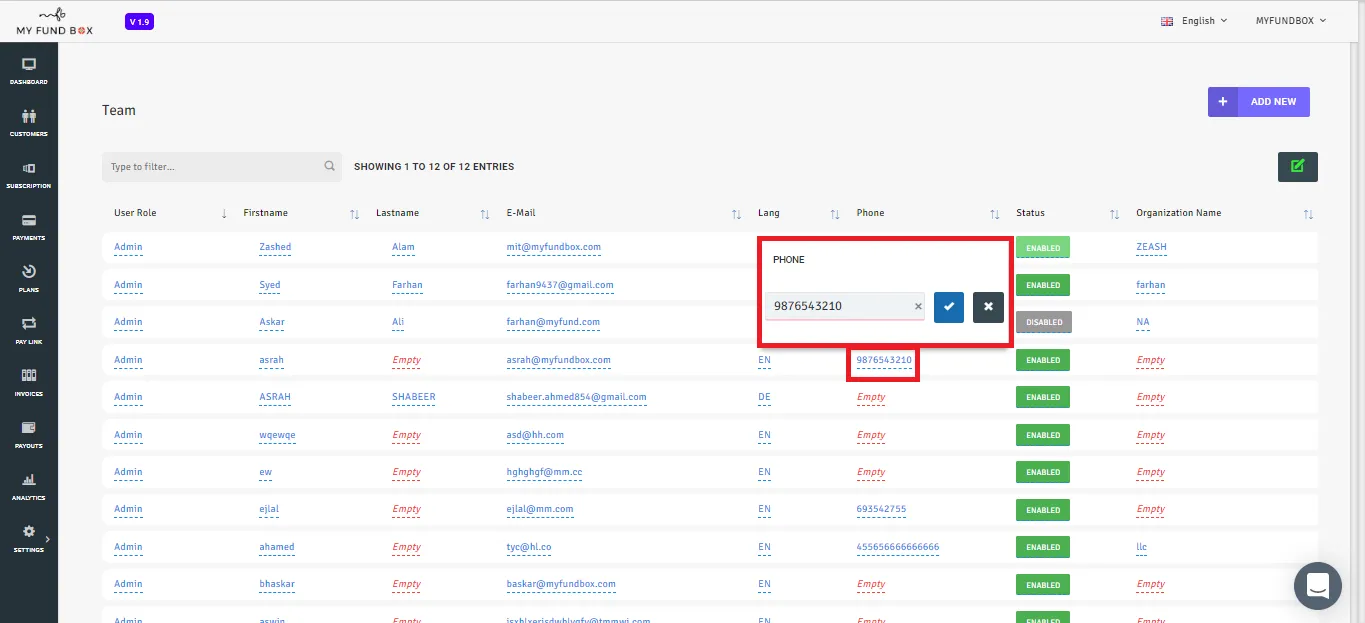Viewport: 1365px width, 623px height.
Task: Open the mit@myfundbox.com email link
Action: (x=554, y=247)
